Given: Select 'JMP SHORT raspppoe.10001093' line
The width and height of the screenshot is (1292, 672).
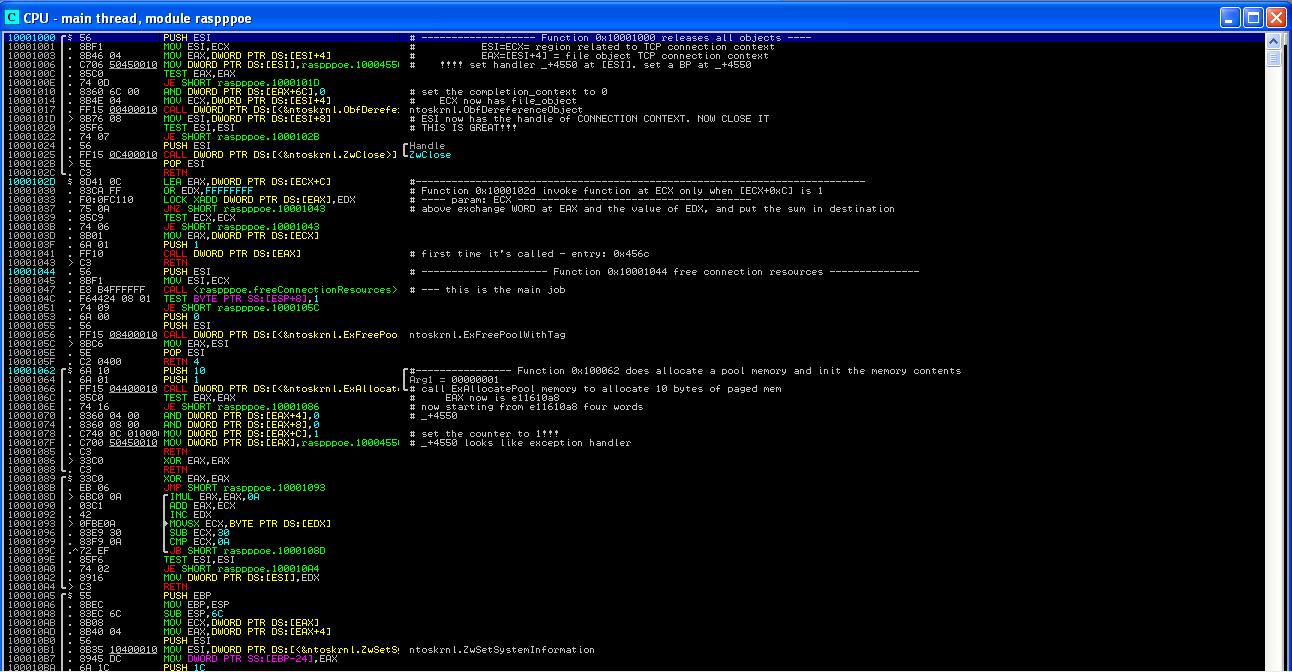Looking at the screenshot, I should click(x=244, y=488).
